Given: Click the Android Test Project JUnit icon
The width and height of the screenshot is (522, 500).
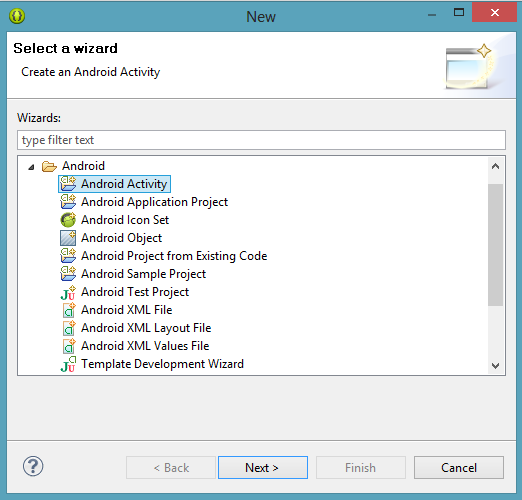Looking at the screenshot, I should pos(68,292).
